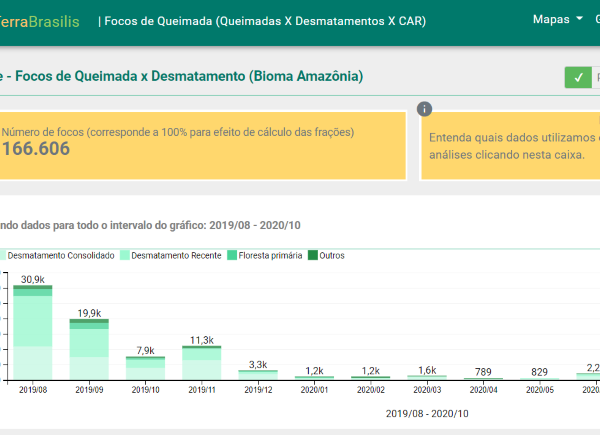The image size is (600, 435).
Task: Open the Mapas dropdown menu
Action: 557,19
